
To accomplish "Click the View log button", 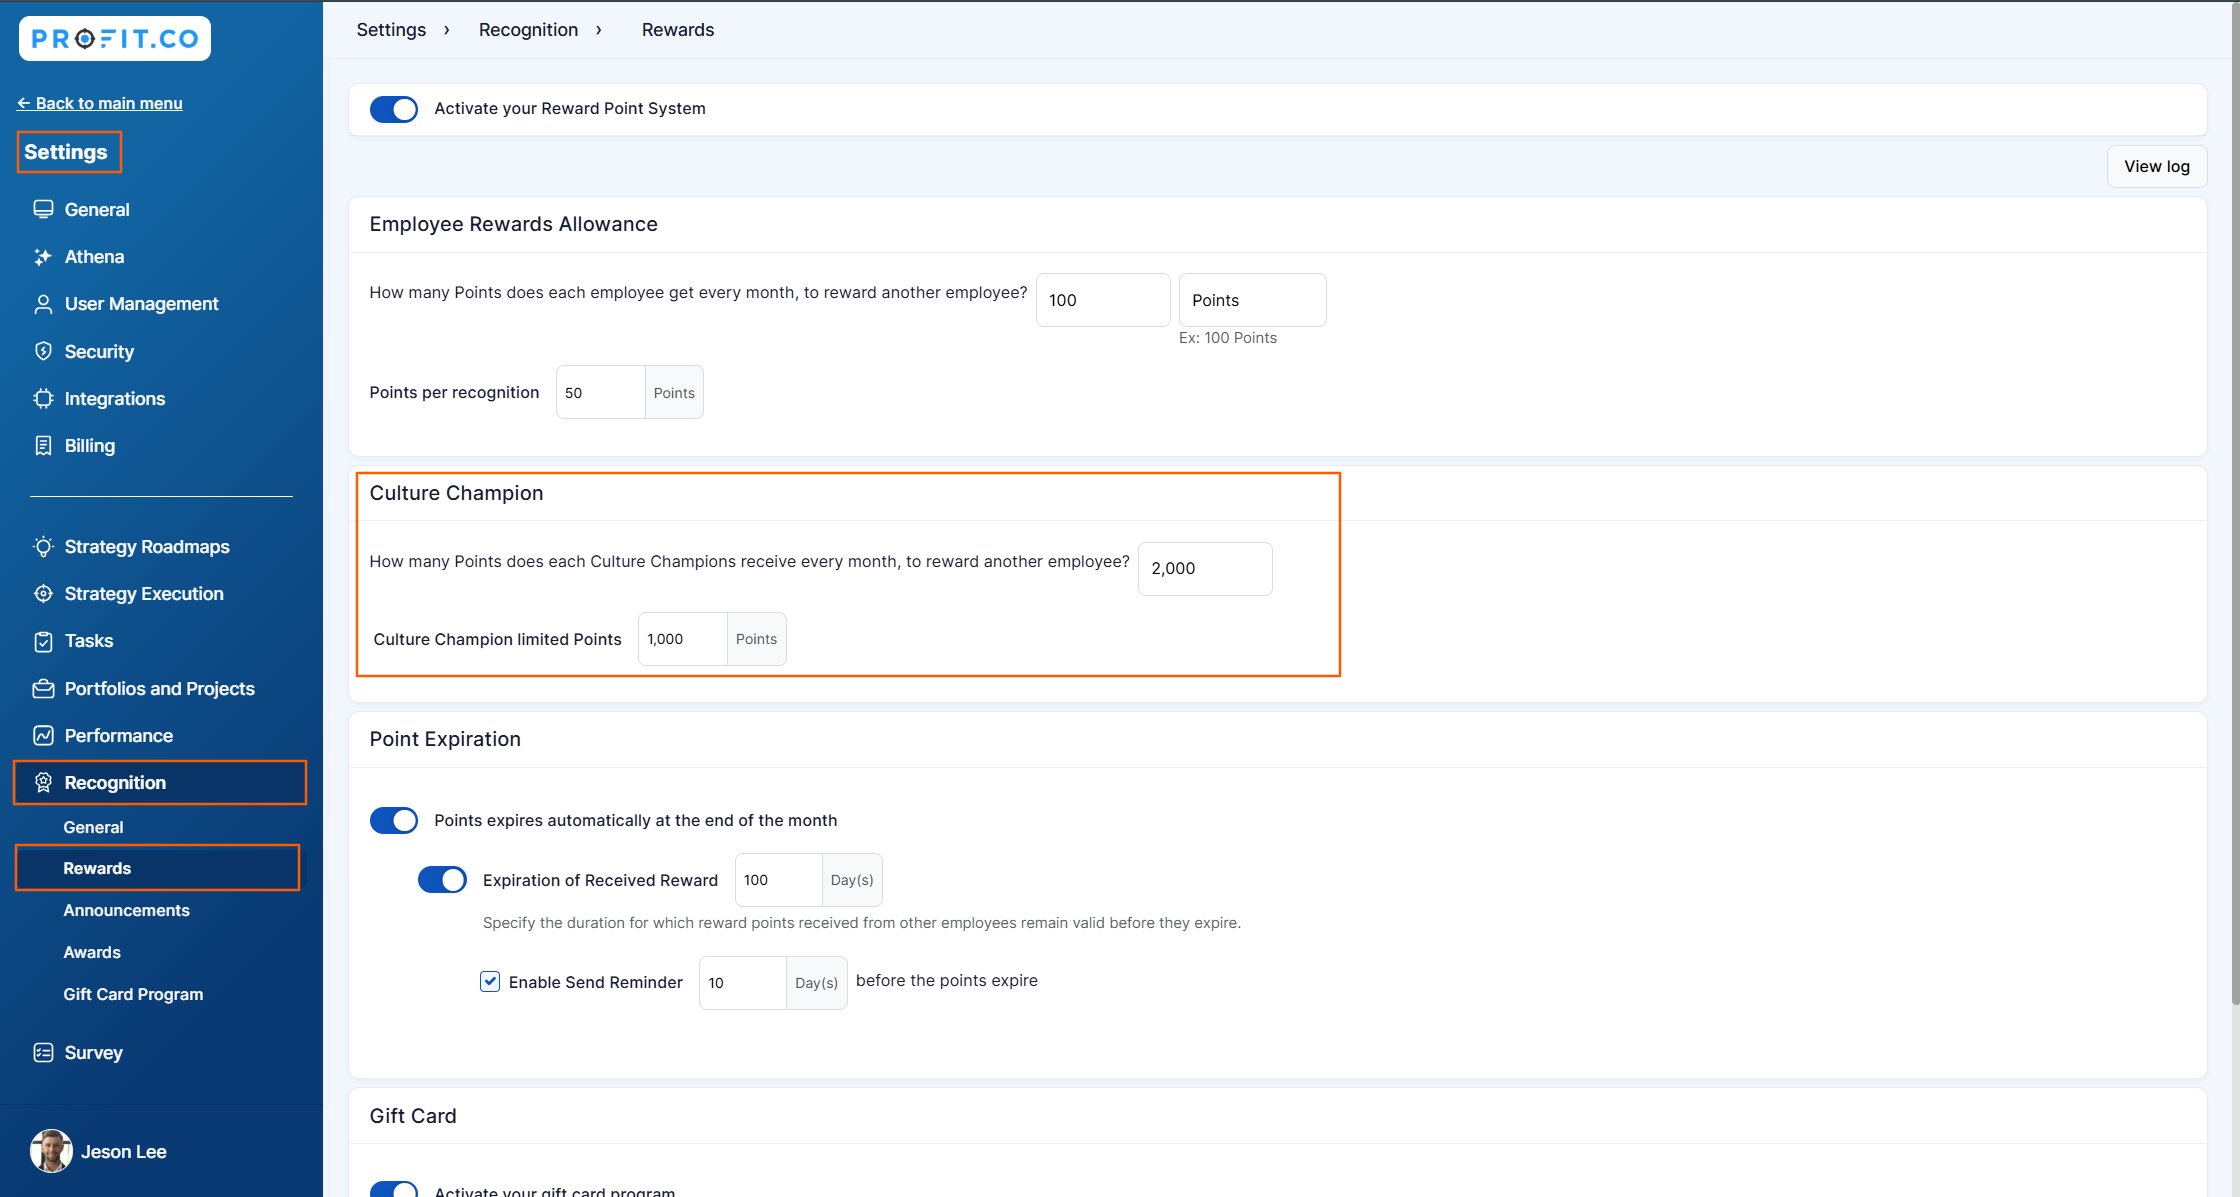I will (x=2156, y=167).
